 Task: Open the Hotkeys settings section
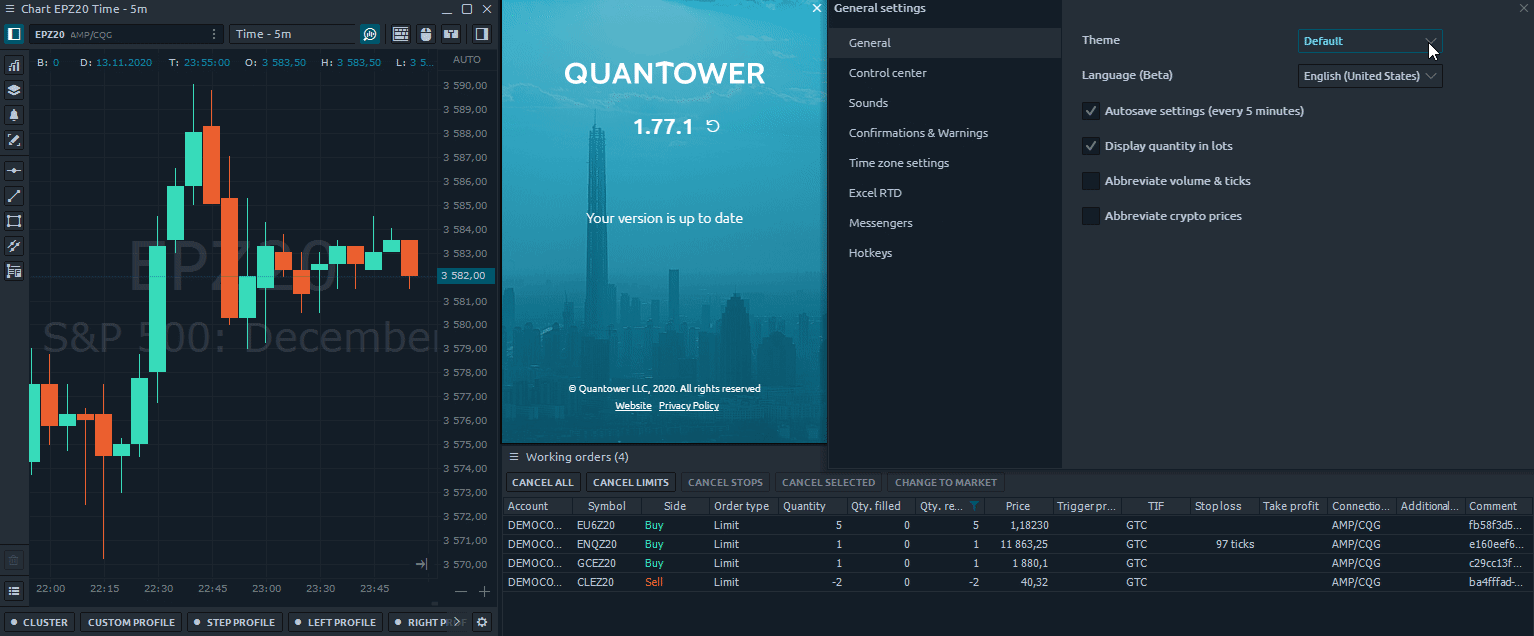point(870,253)
